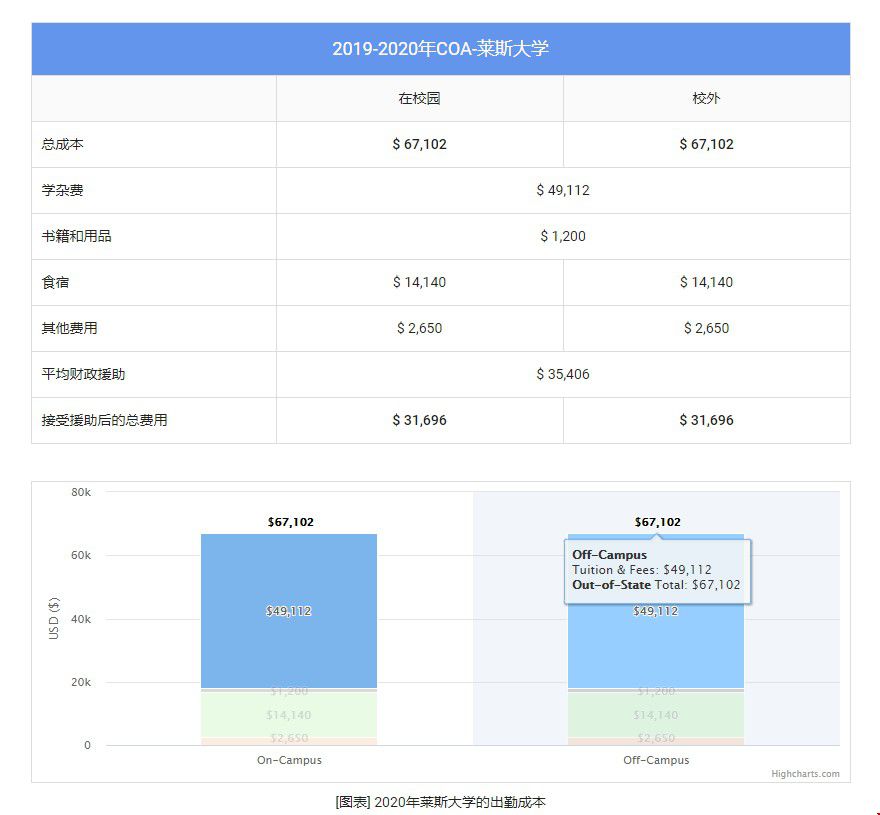
Task: Select 食宿 value under 在校园 column
Action: tap(419, 282)
